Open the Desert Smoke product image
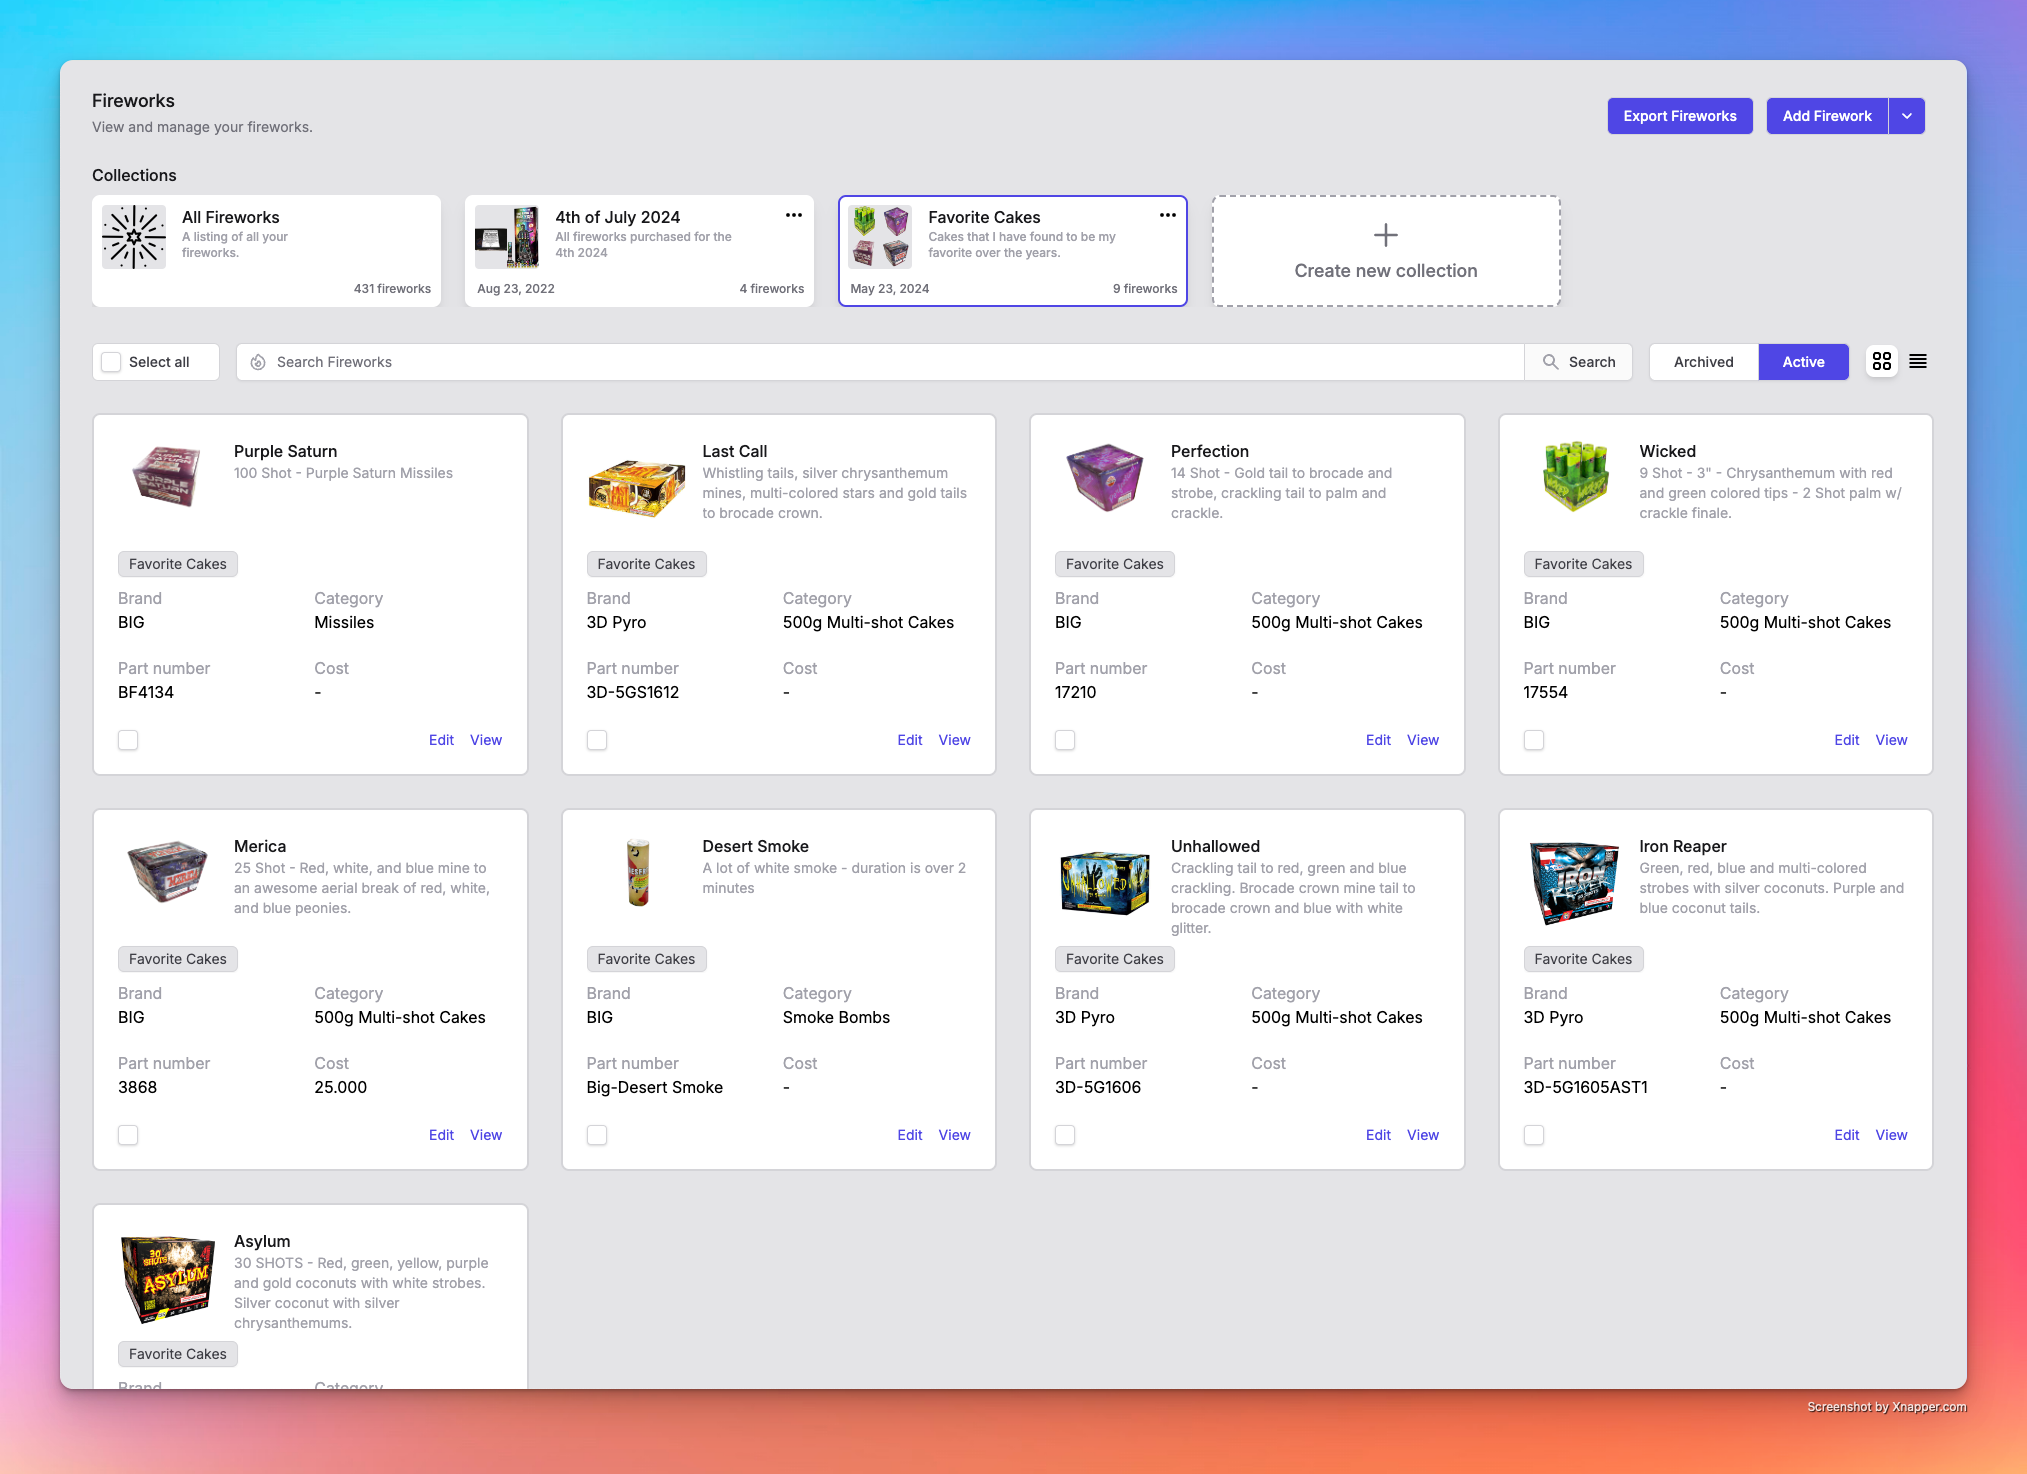2027x1474 pixels. click(x=638, y=872)
